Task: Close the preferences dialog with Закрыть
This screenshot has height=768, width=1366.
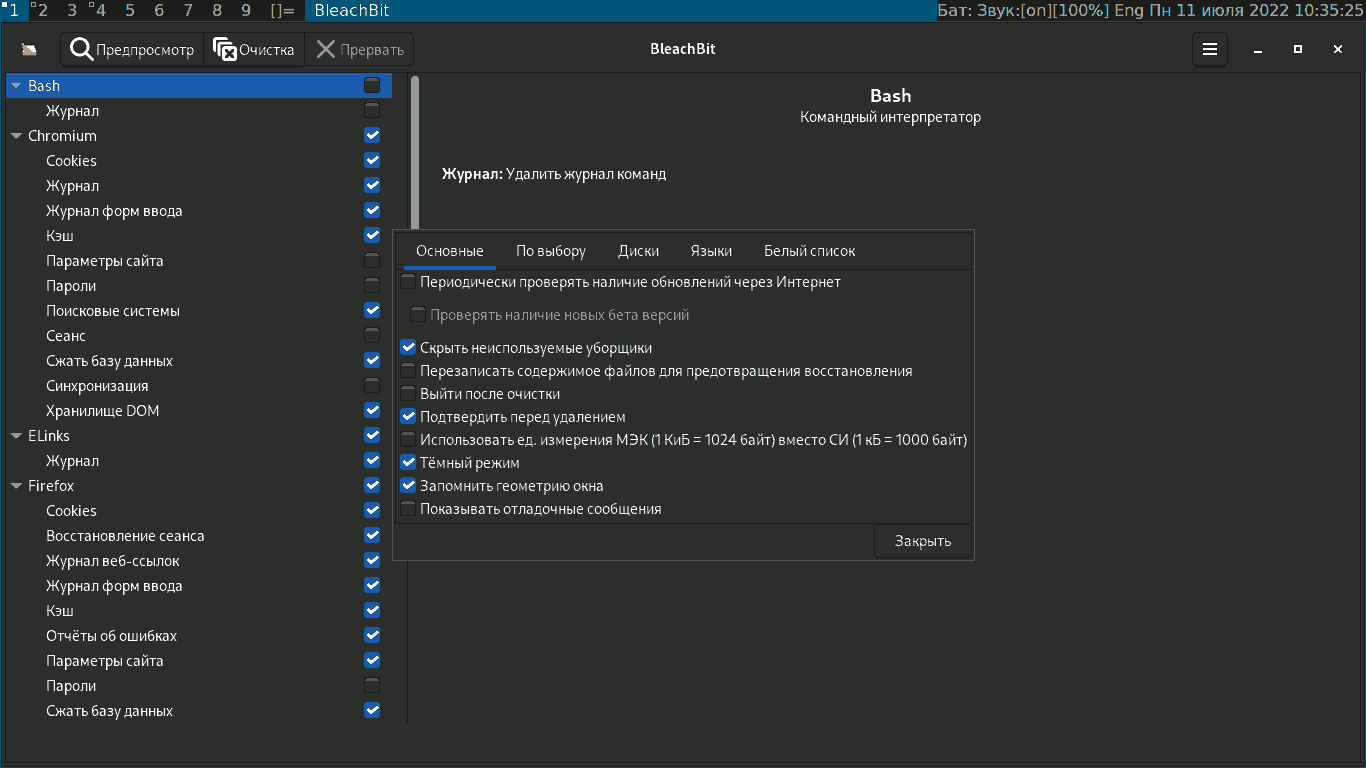Action: tap(923, 541)
